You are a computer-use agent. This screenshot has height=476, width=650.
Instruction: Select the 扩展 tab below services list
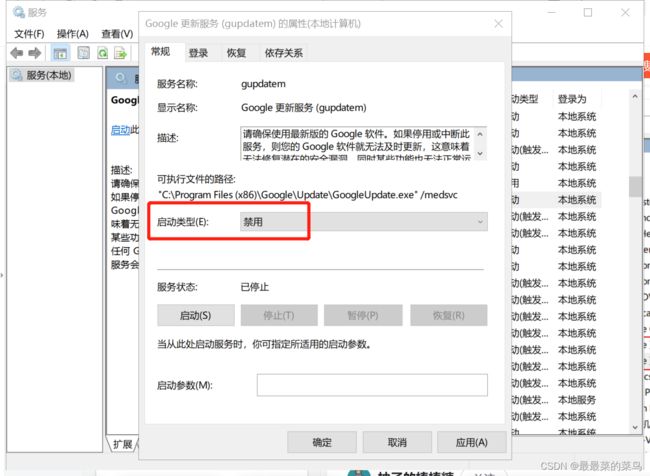pyautogui.click(x=123, y=444)
